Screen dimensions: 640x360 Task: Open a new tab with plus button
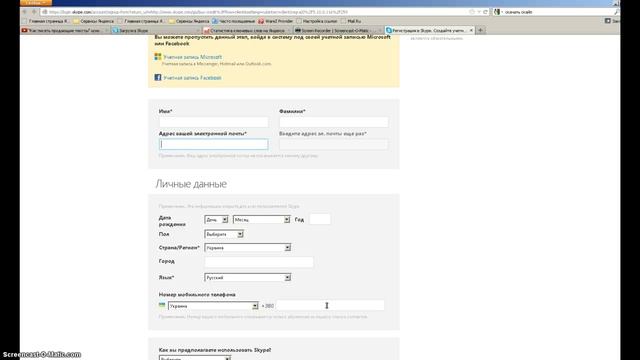480,30
